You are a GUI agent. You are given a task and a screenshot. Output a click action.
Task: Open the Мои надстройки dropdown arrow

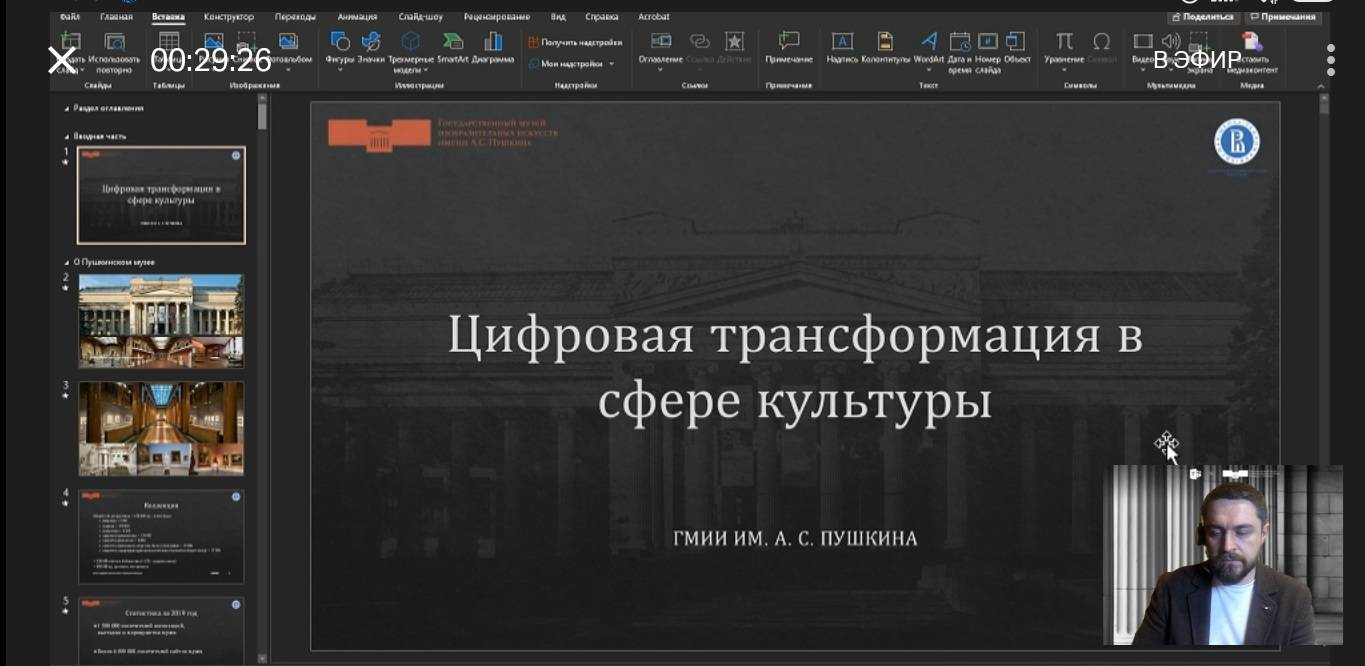(611, 64)
